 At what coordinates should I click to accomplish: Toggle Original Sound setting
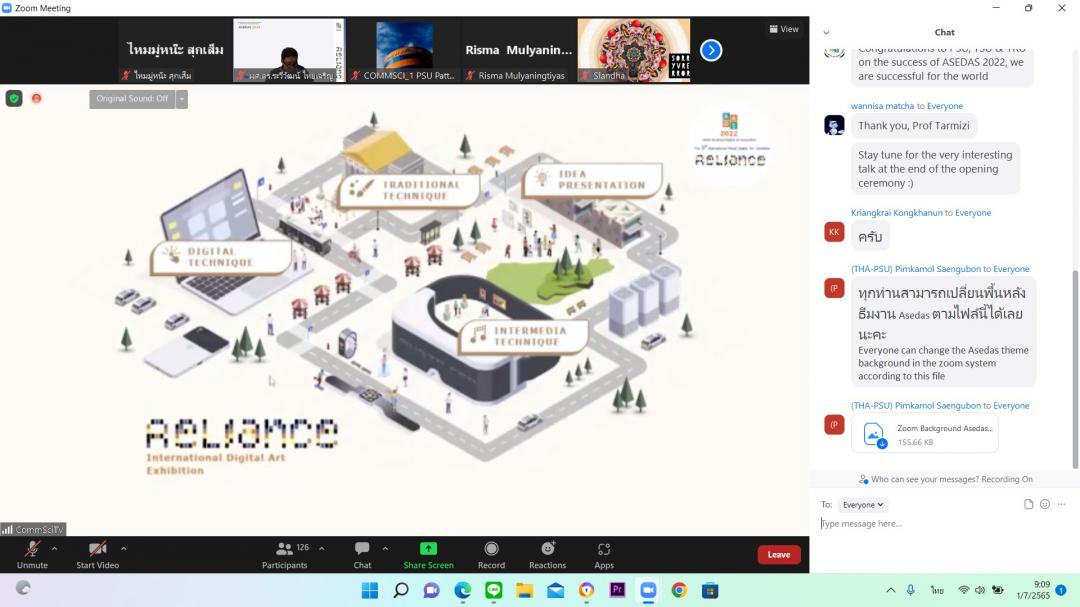click(x=132, y=98)
